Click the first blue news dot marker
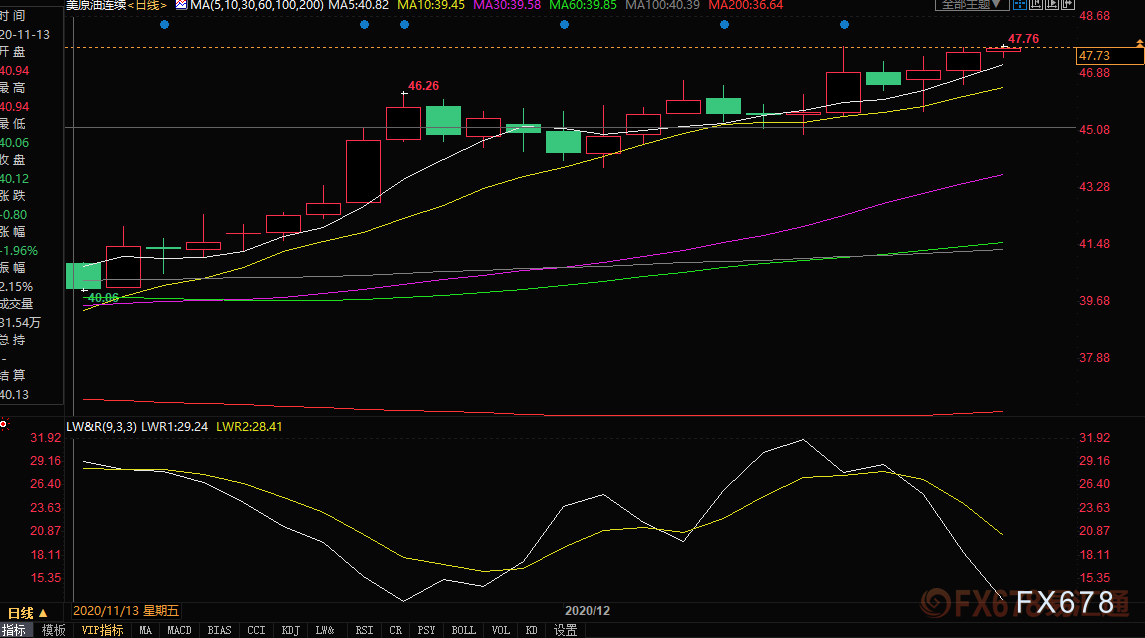Viewport: 1145px width, 638px height. coord(165,24)
